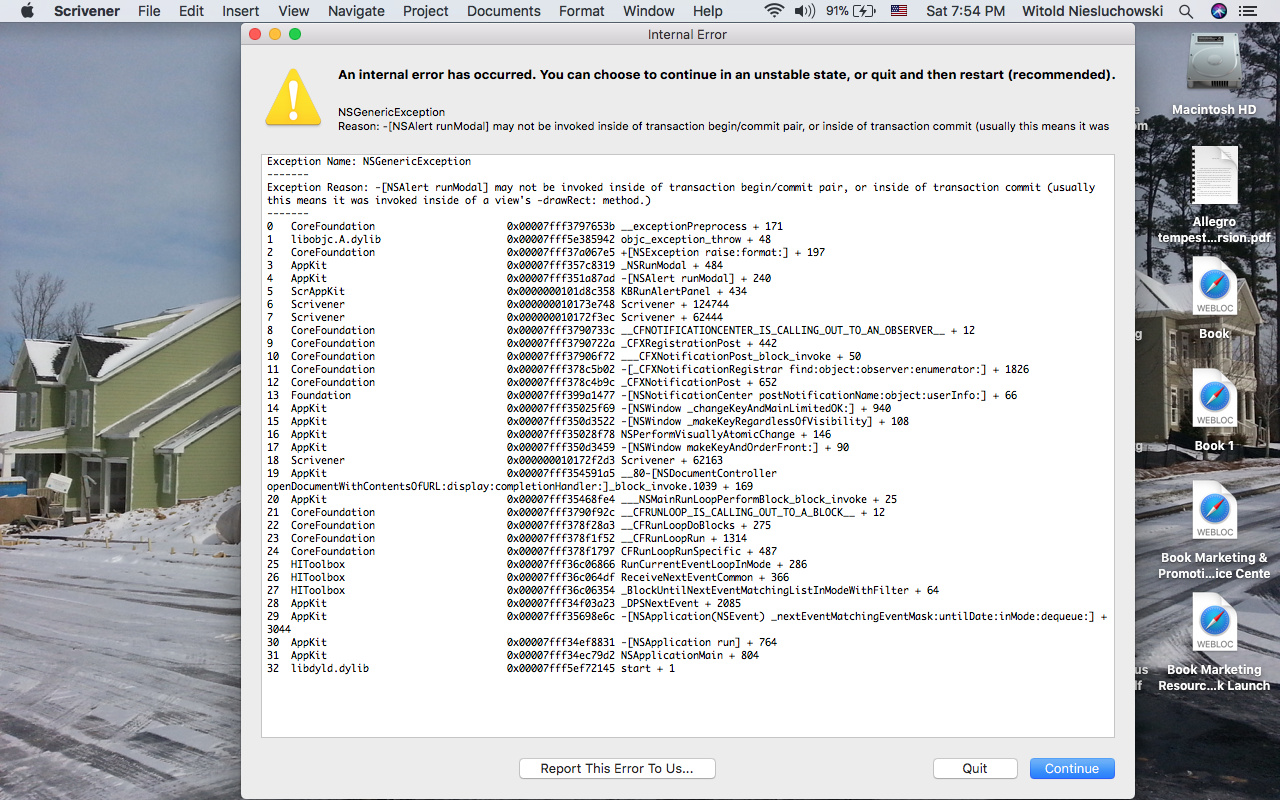This screenshot has width=1280, height=800.
Task: Open the File menu
Action: click(x=149, y=11)
